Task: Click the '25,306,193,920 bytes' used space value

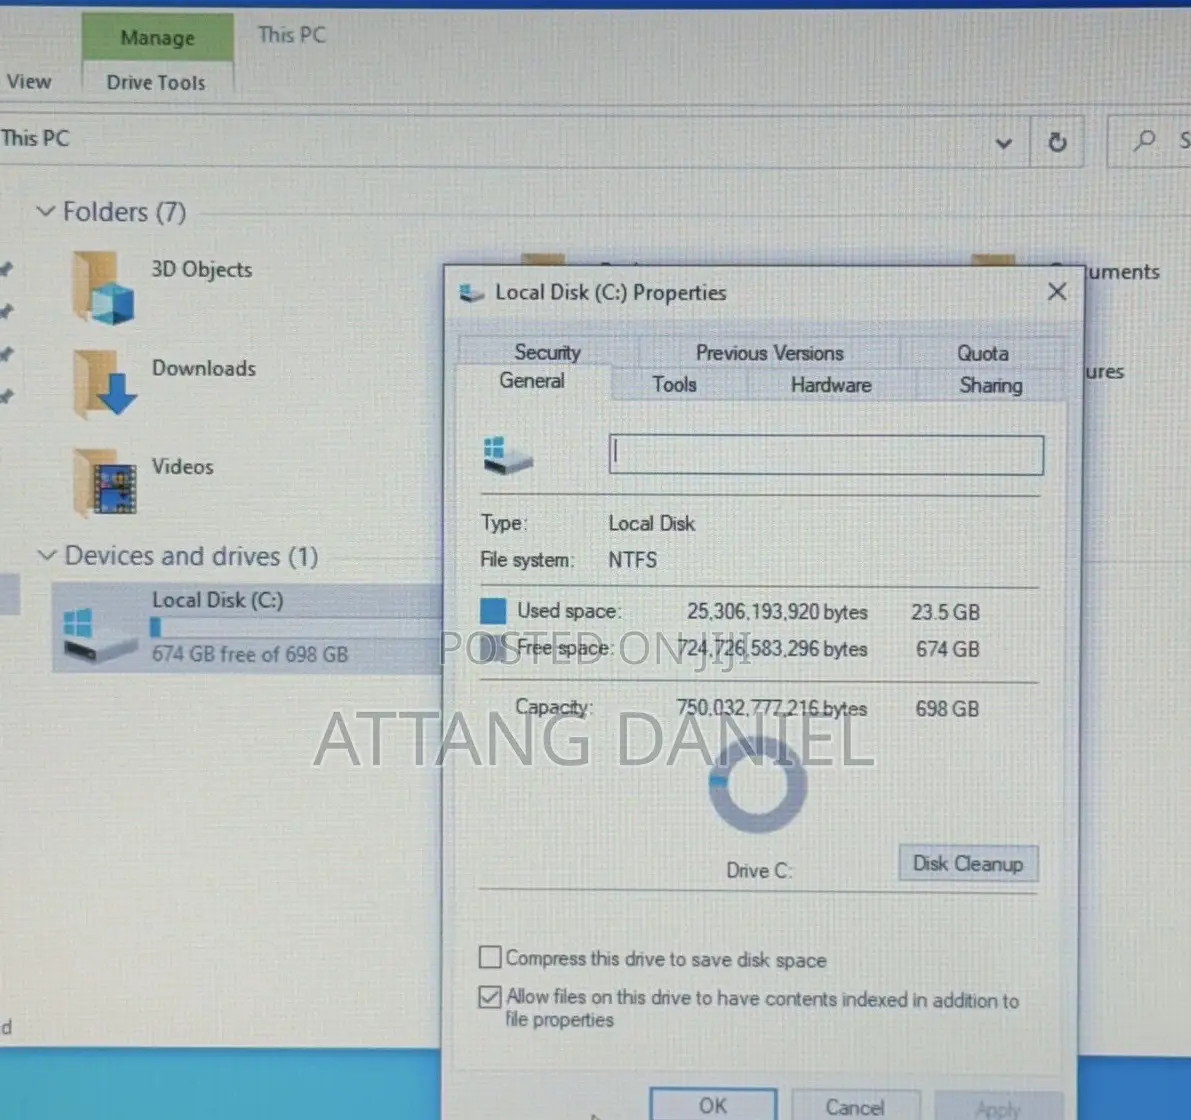Action: [x=777, y=612]
